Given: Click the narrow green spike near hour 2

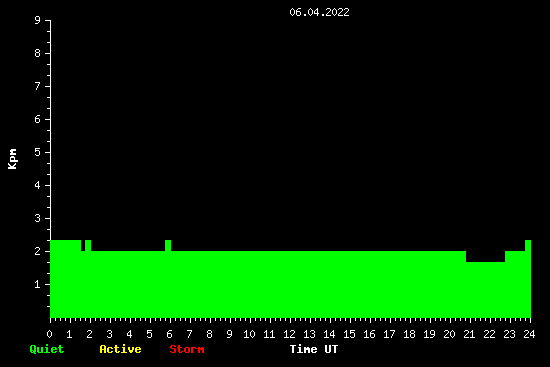Looking at the screenshot, I should point(88,246).
